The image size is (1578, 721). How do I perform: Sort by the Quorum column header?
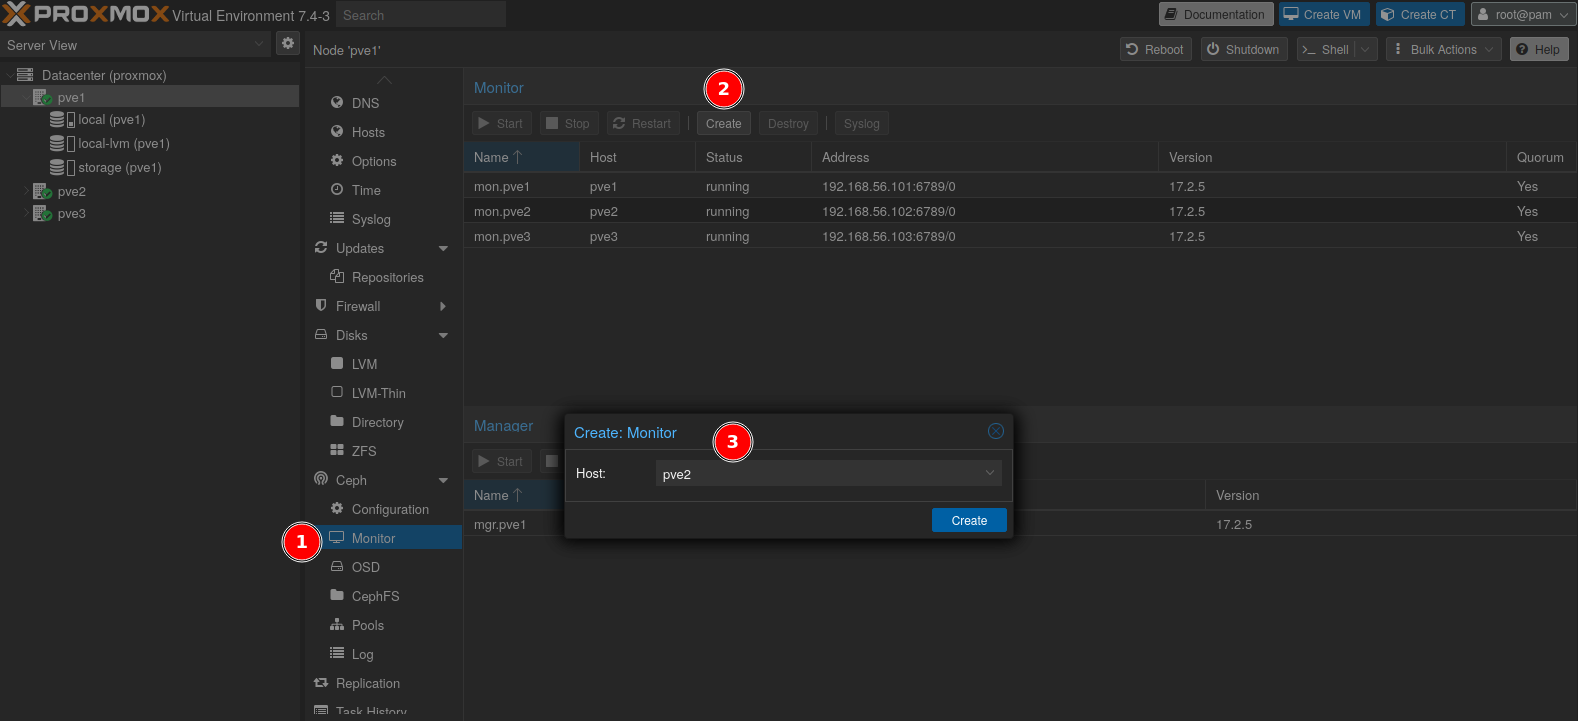click(1541, 157)
